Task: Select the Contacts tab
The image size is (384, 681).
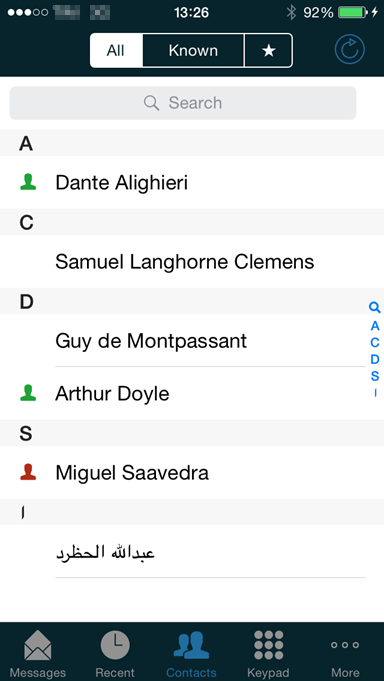Action: click(x=192, y=653)
